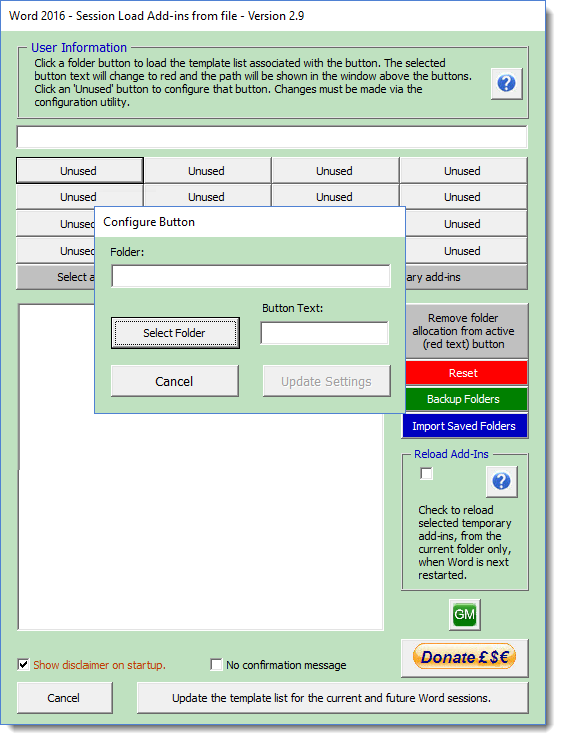Click Select Folder in Configure Button dialog

point(175,333)
